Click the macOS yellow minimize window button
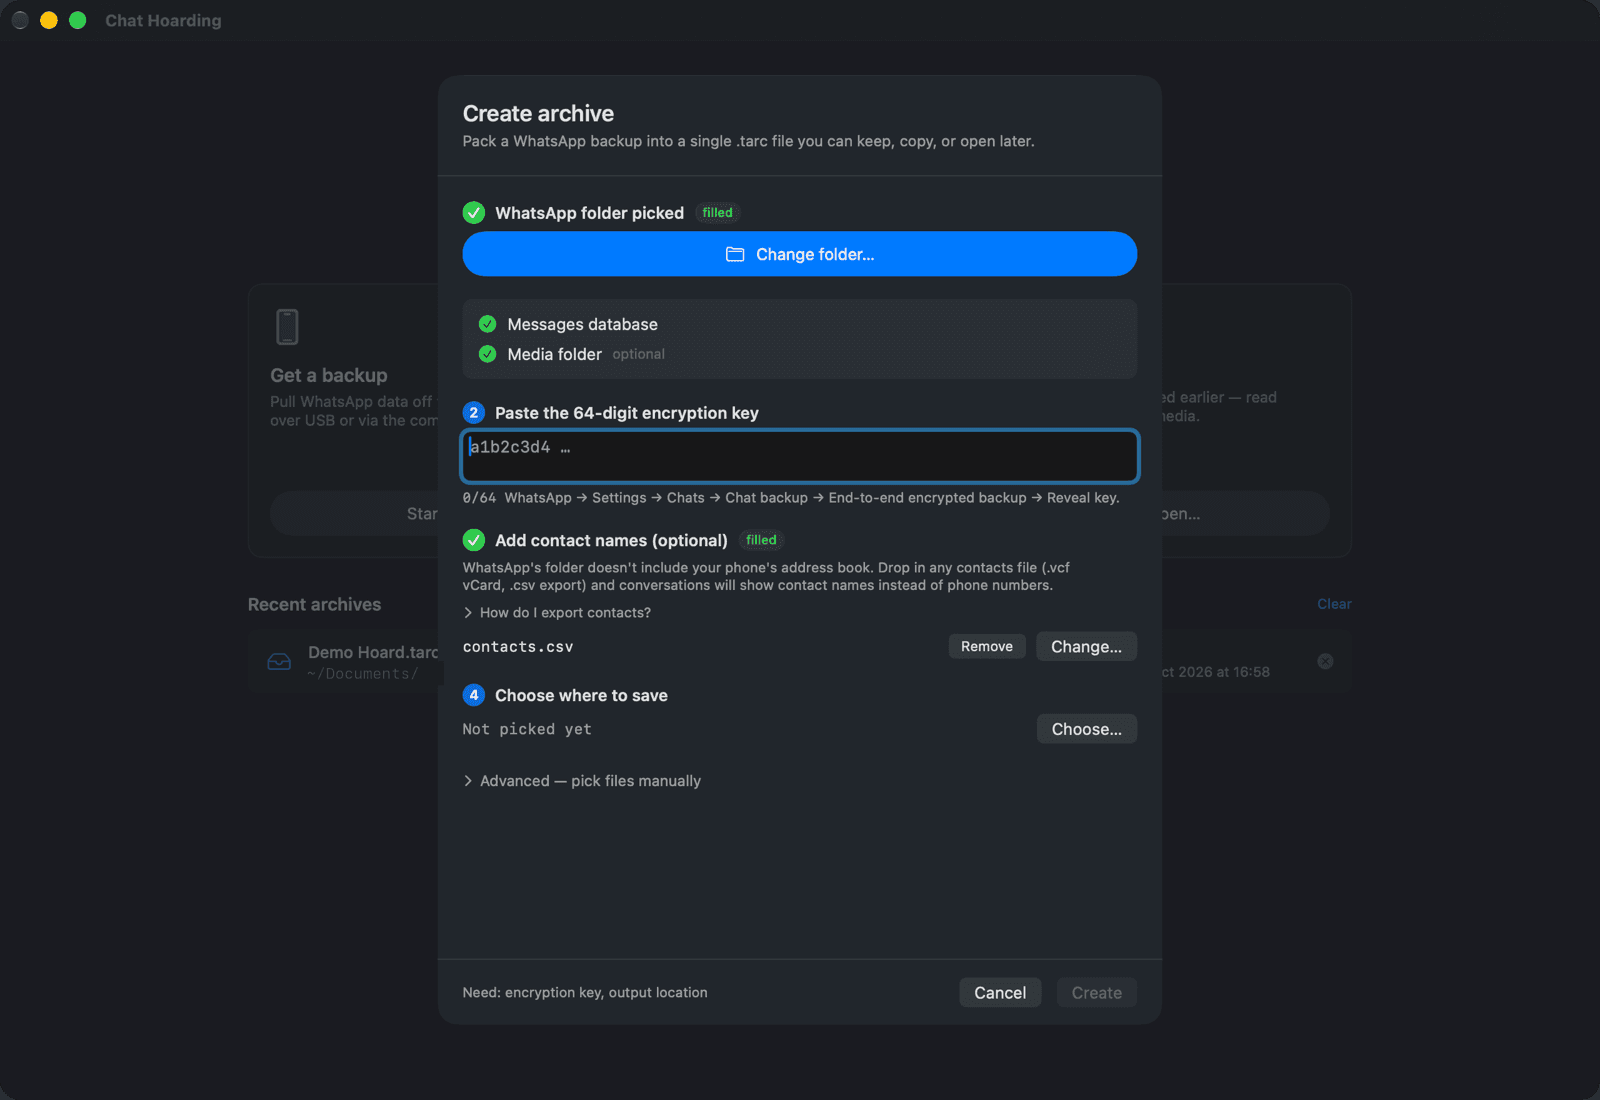Image resolution: width=1600 pixels, height=1100 pixels. coord(48,20)
